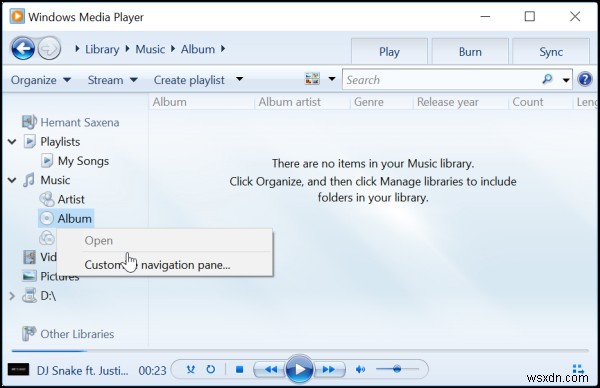Collapse the Music tree node
Viewport: 600px width, 388px height.
(x=12, y=180)
